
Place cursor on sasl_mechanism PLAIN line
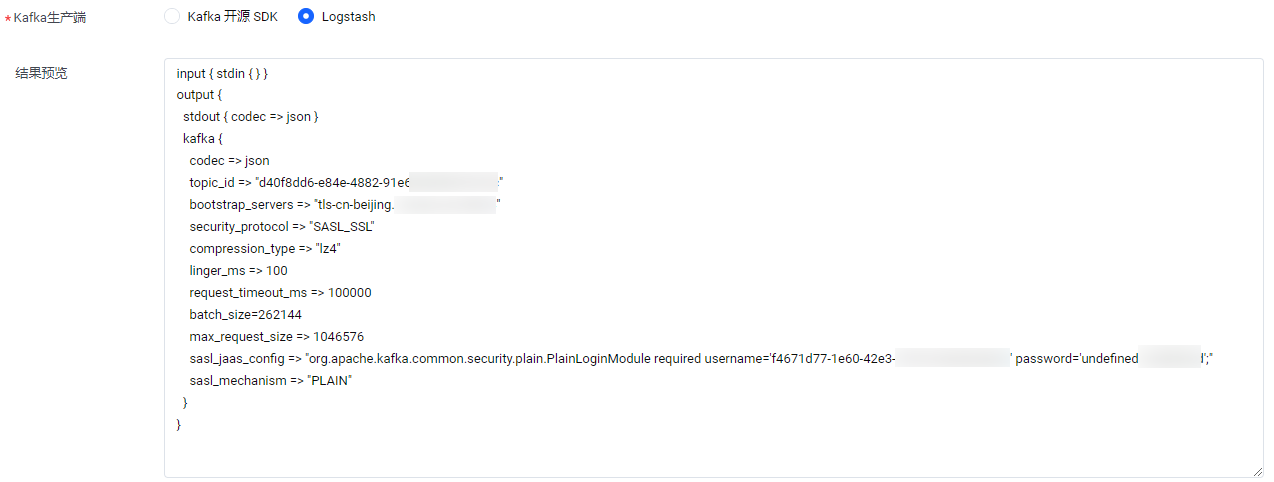click(271, 381)
